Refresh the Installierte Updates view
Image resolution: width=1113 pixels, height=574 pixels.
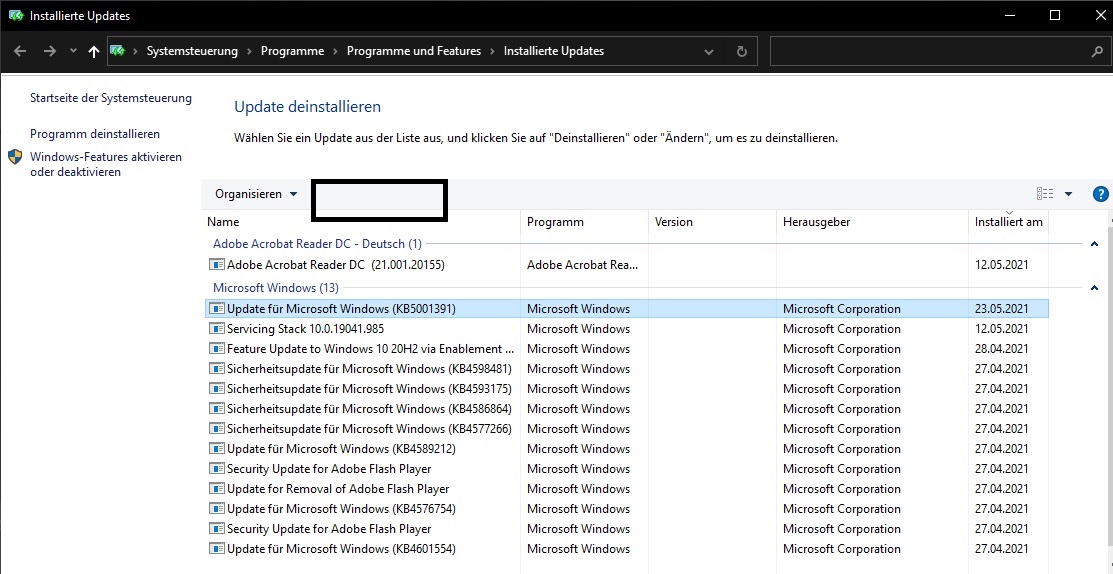point(742,51)
